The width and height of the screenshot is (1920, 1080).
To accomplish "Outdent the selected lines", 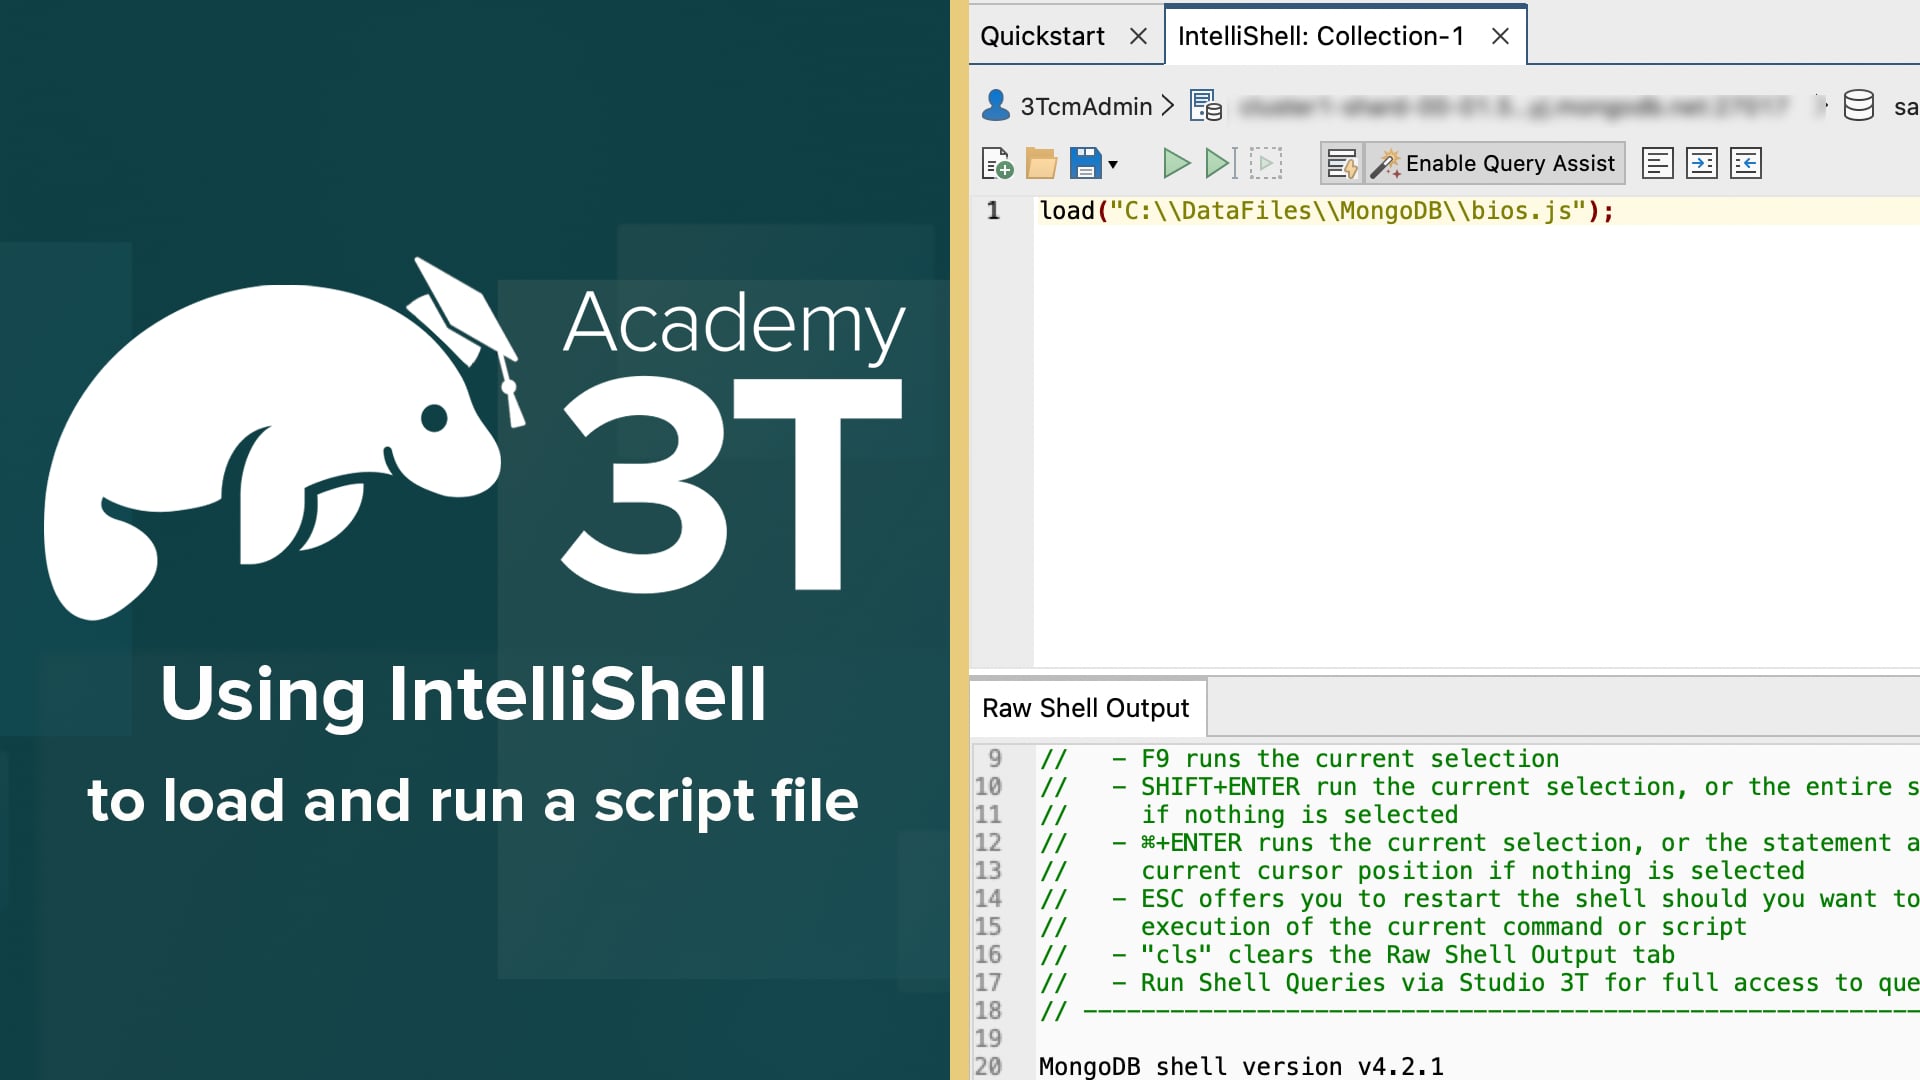I will coord(1746,163).
